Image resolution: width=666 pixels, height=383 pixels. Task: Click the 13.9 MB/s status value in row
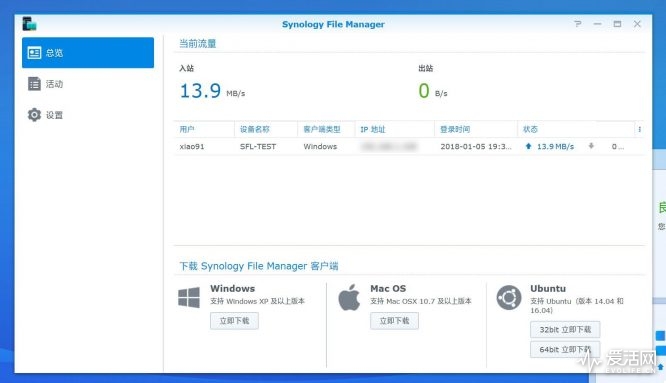coord(555,146)
